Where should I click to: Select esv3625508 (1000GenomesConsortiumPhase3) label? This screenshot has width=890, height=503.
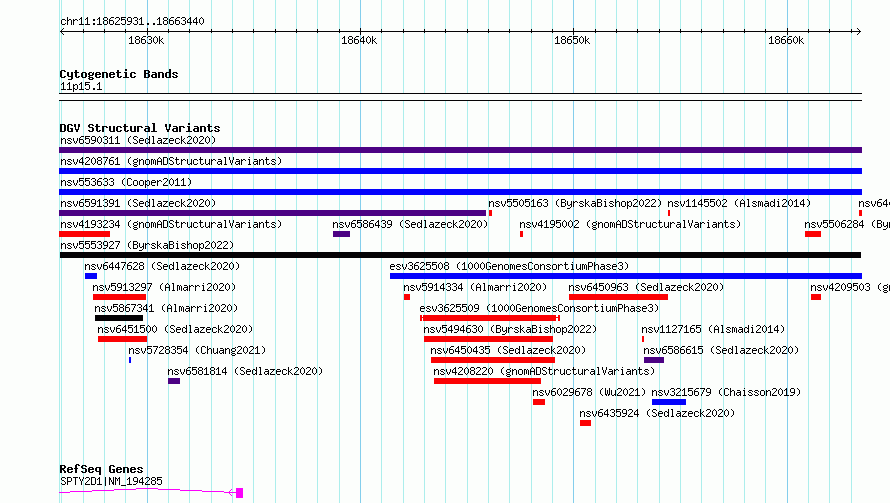coord(509,266)
